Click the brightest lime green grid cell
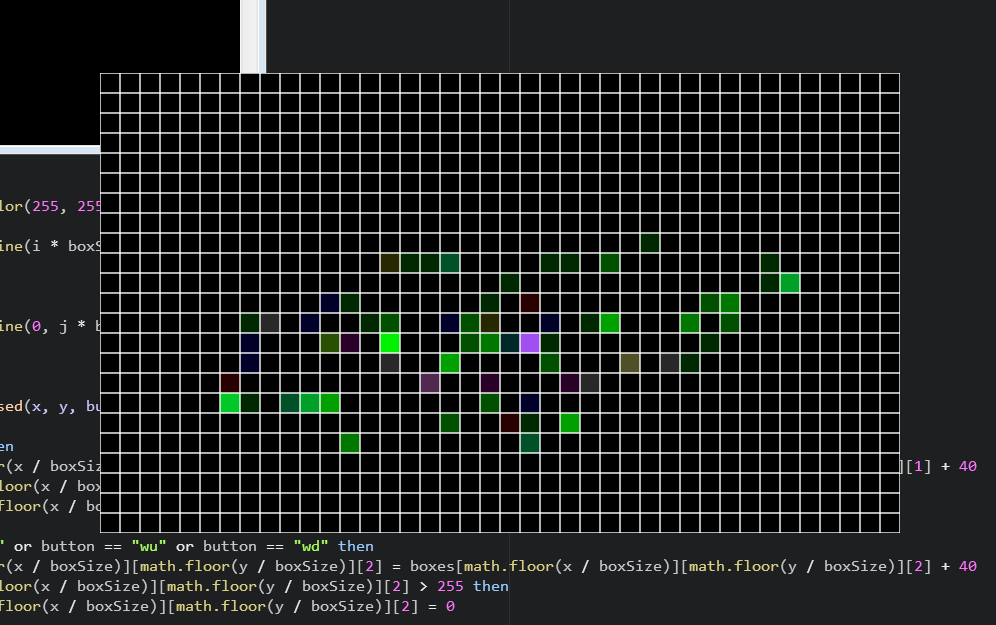The height and width of the screenshot is (625, 996). click(390, 343)
